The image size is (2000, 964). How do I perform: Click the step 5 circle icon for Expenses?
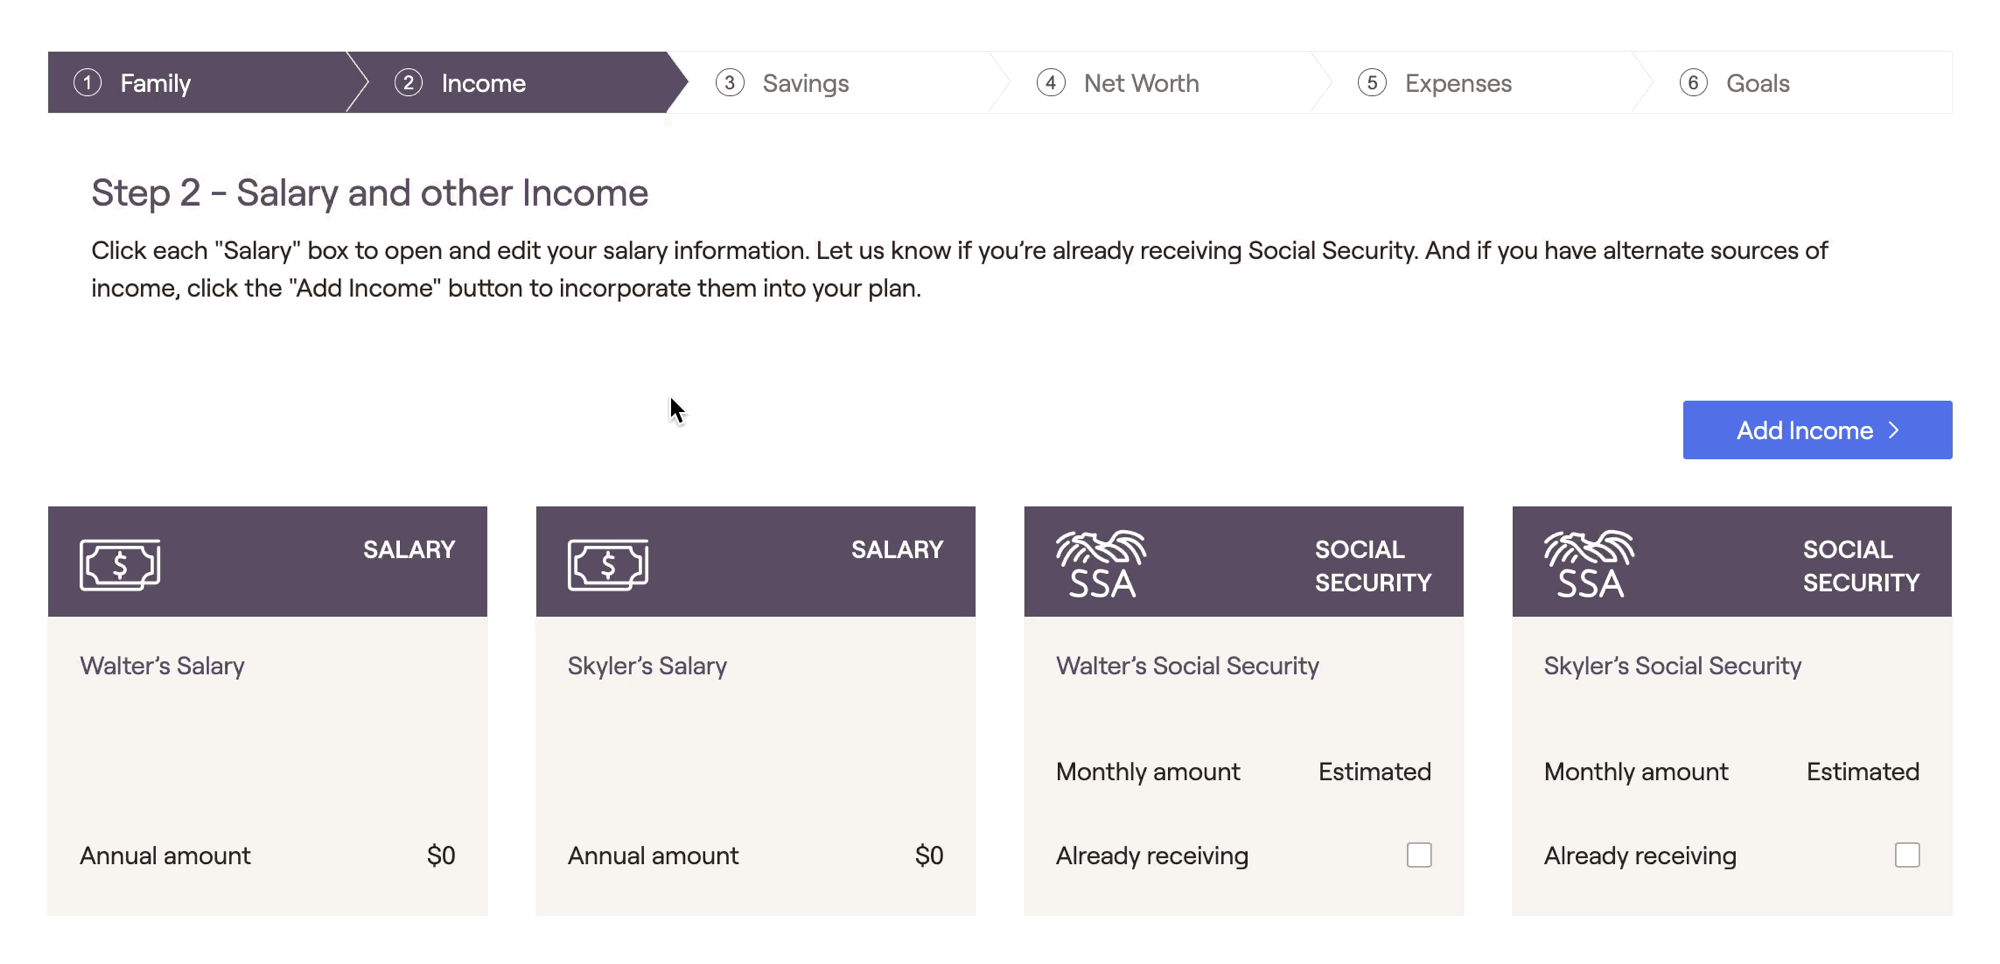tap(1372, 83)
